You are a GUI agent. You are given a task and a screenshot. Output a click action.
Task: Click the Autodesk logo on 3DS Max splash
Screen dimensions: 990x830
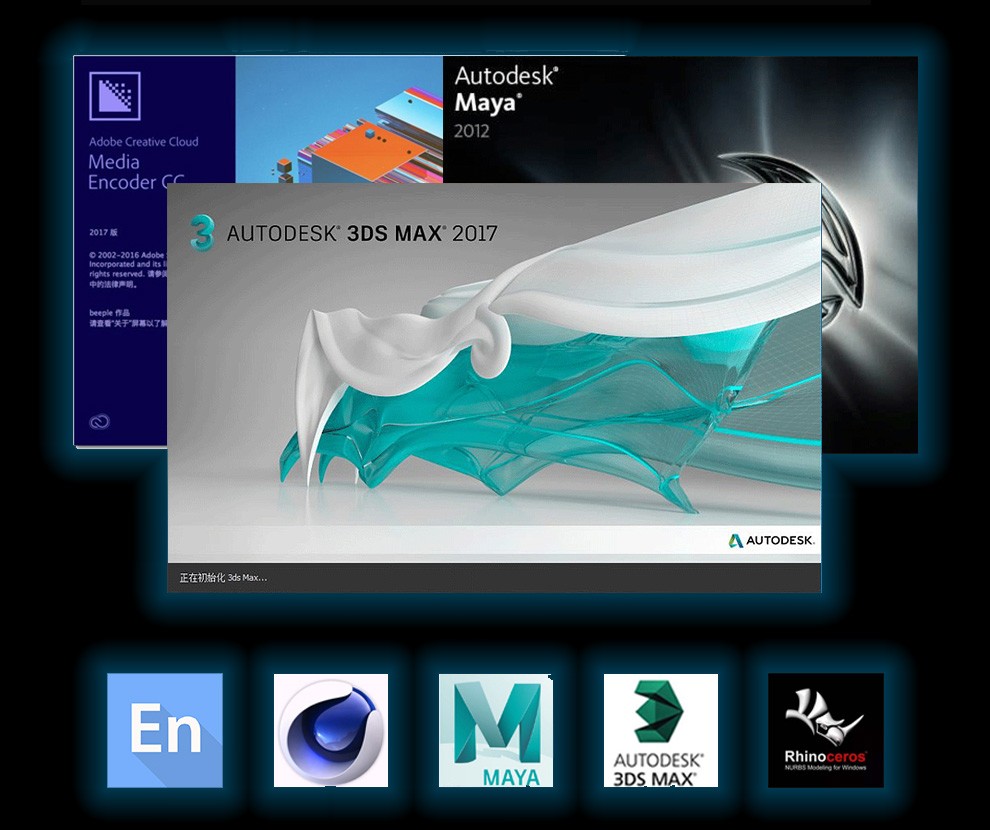pyautogui.click(x=772, y=540)
